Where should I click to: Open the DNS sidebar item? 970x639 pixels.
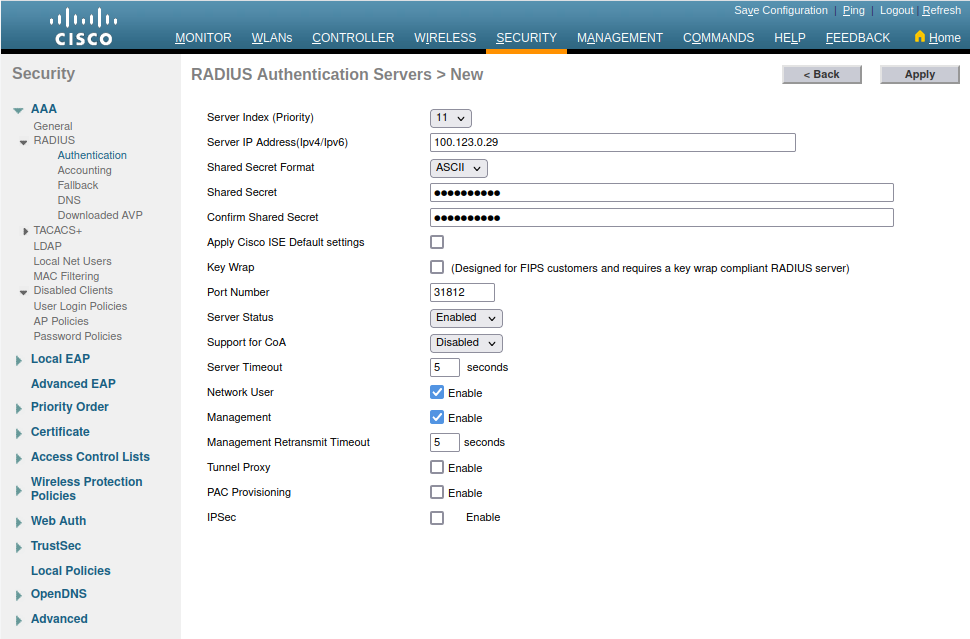(x=69, y=200)
